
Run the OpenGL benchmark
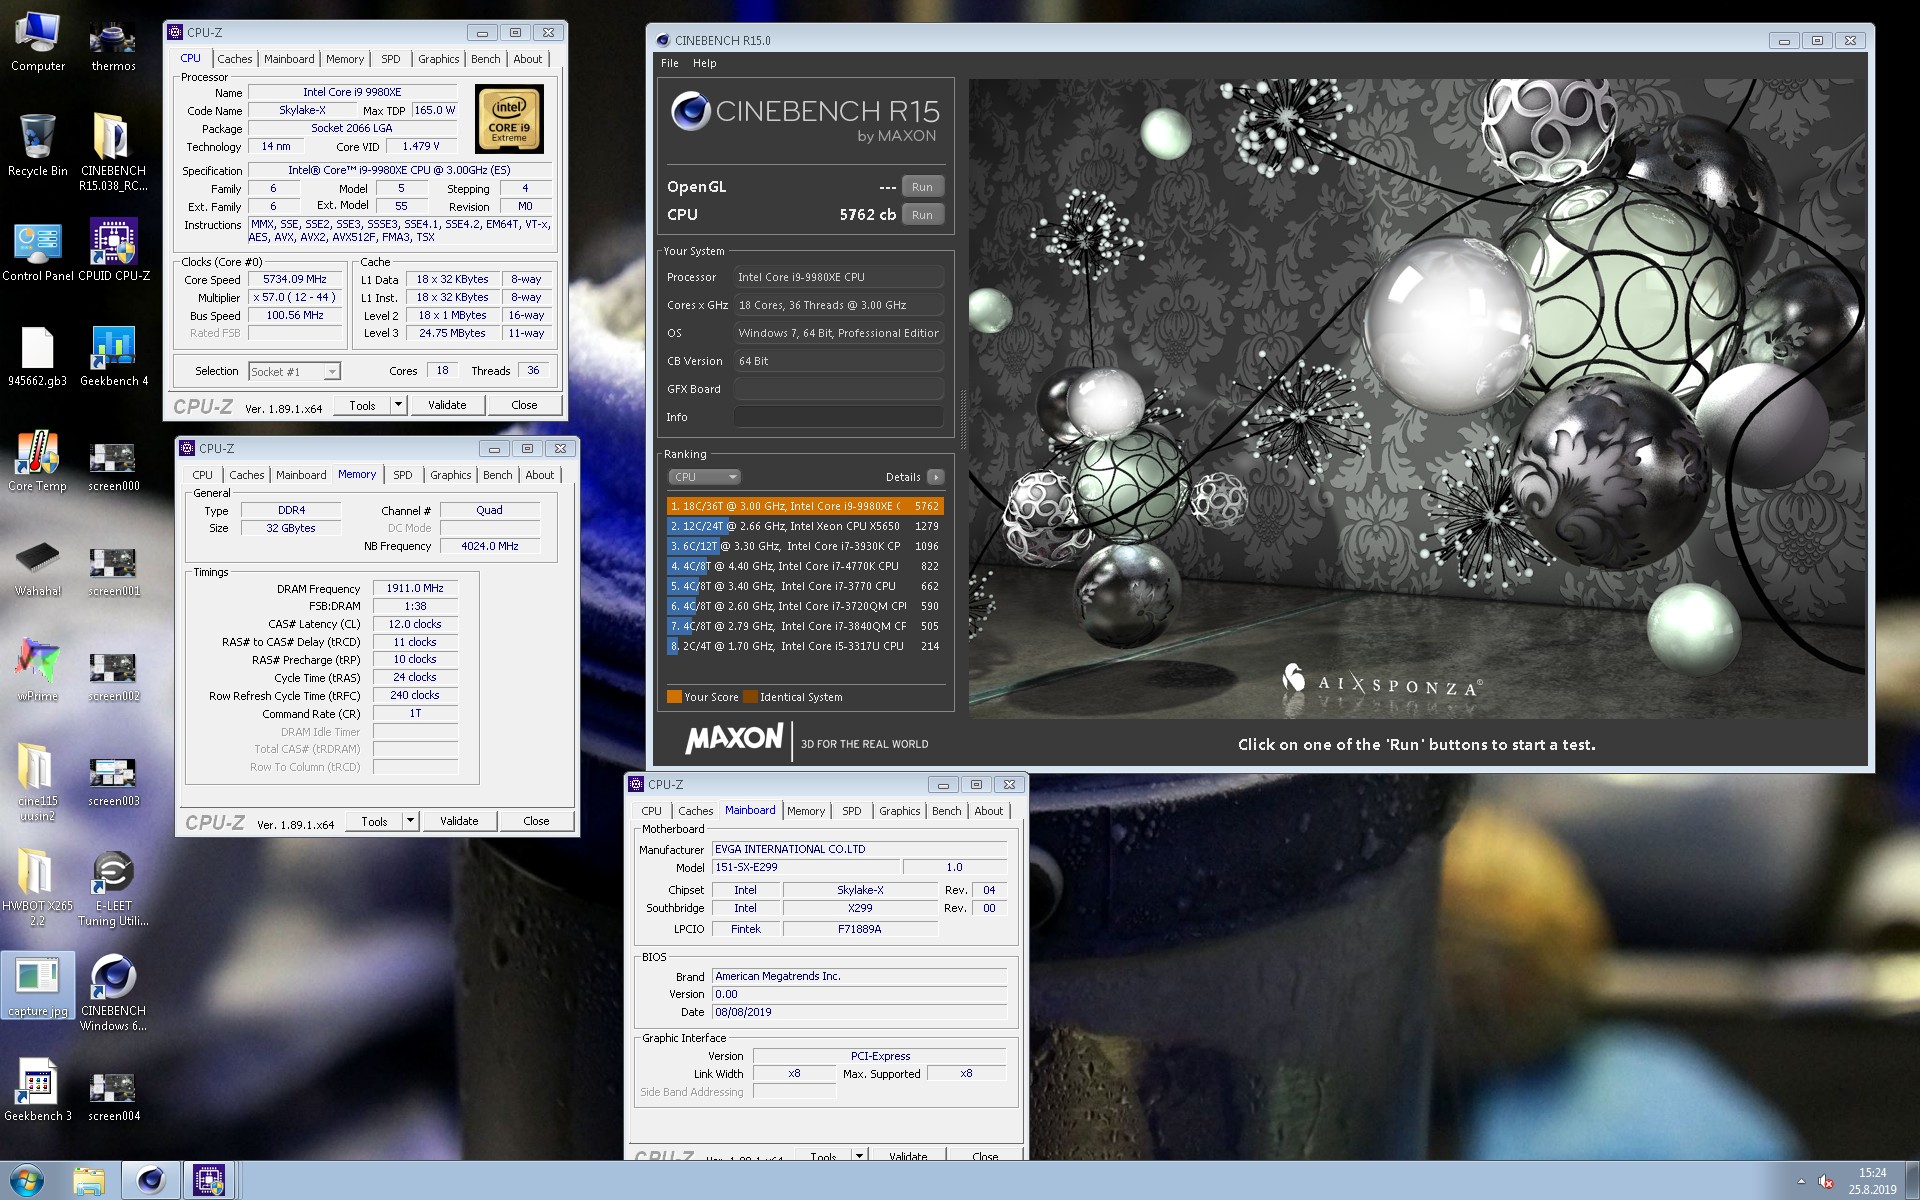922,187
